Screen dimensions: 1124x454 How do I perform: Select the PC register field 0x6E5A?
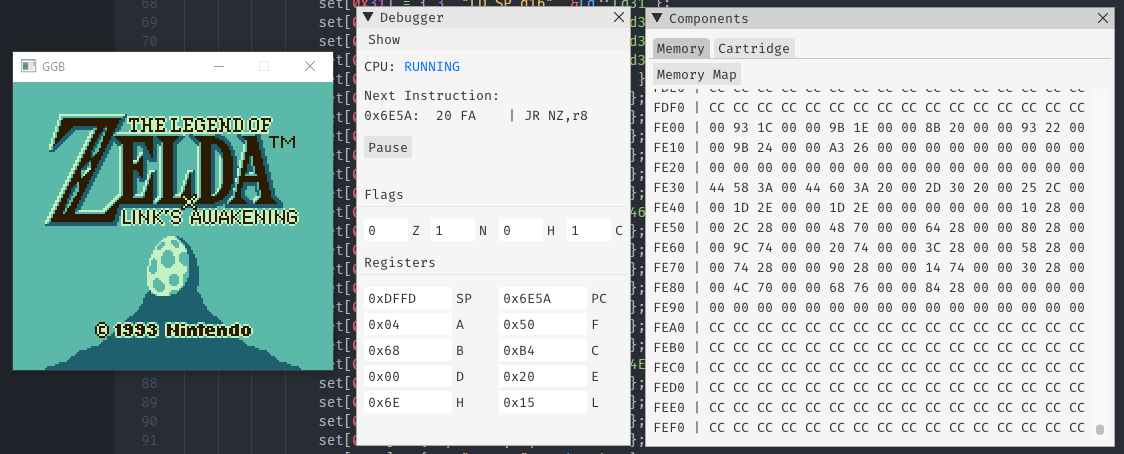point(543,298)
